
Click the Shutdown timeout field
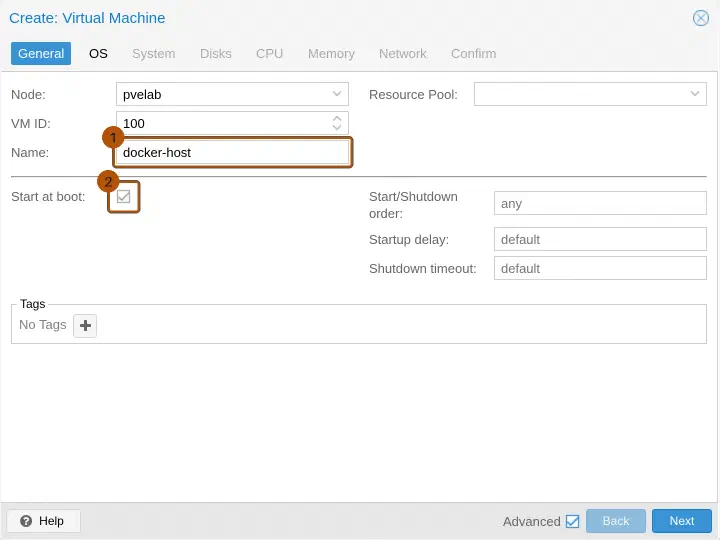(600, 268)
